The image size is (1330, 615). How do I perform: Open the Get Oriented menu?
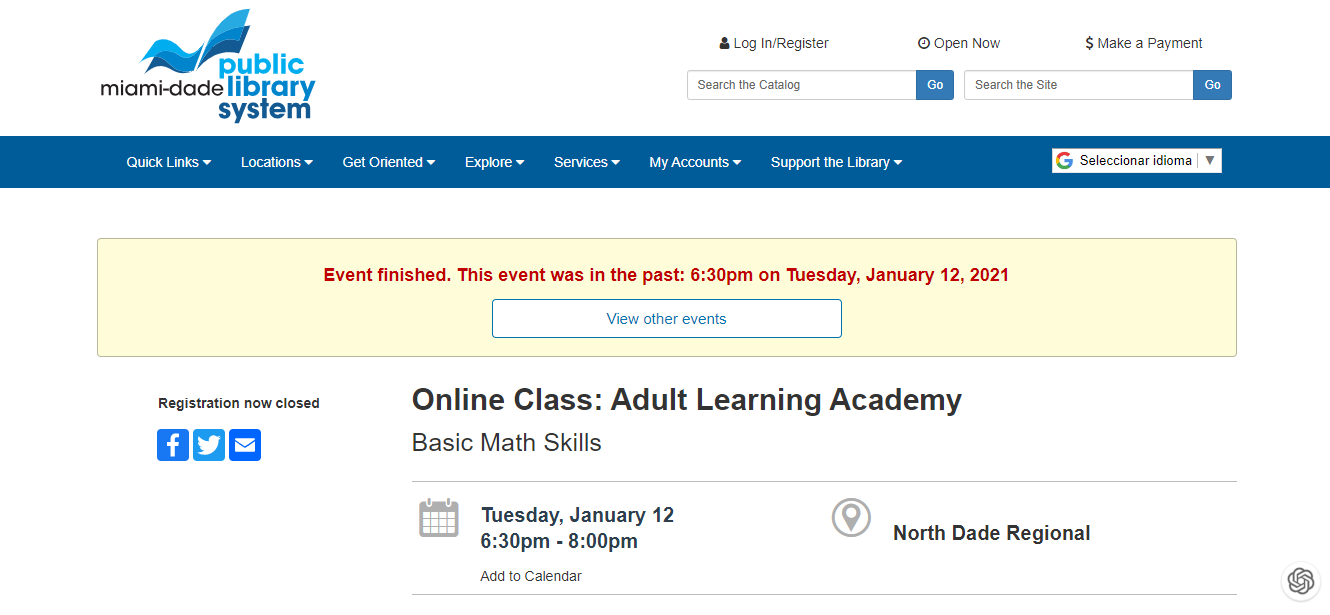point(389,162)
